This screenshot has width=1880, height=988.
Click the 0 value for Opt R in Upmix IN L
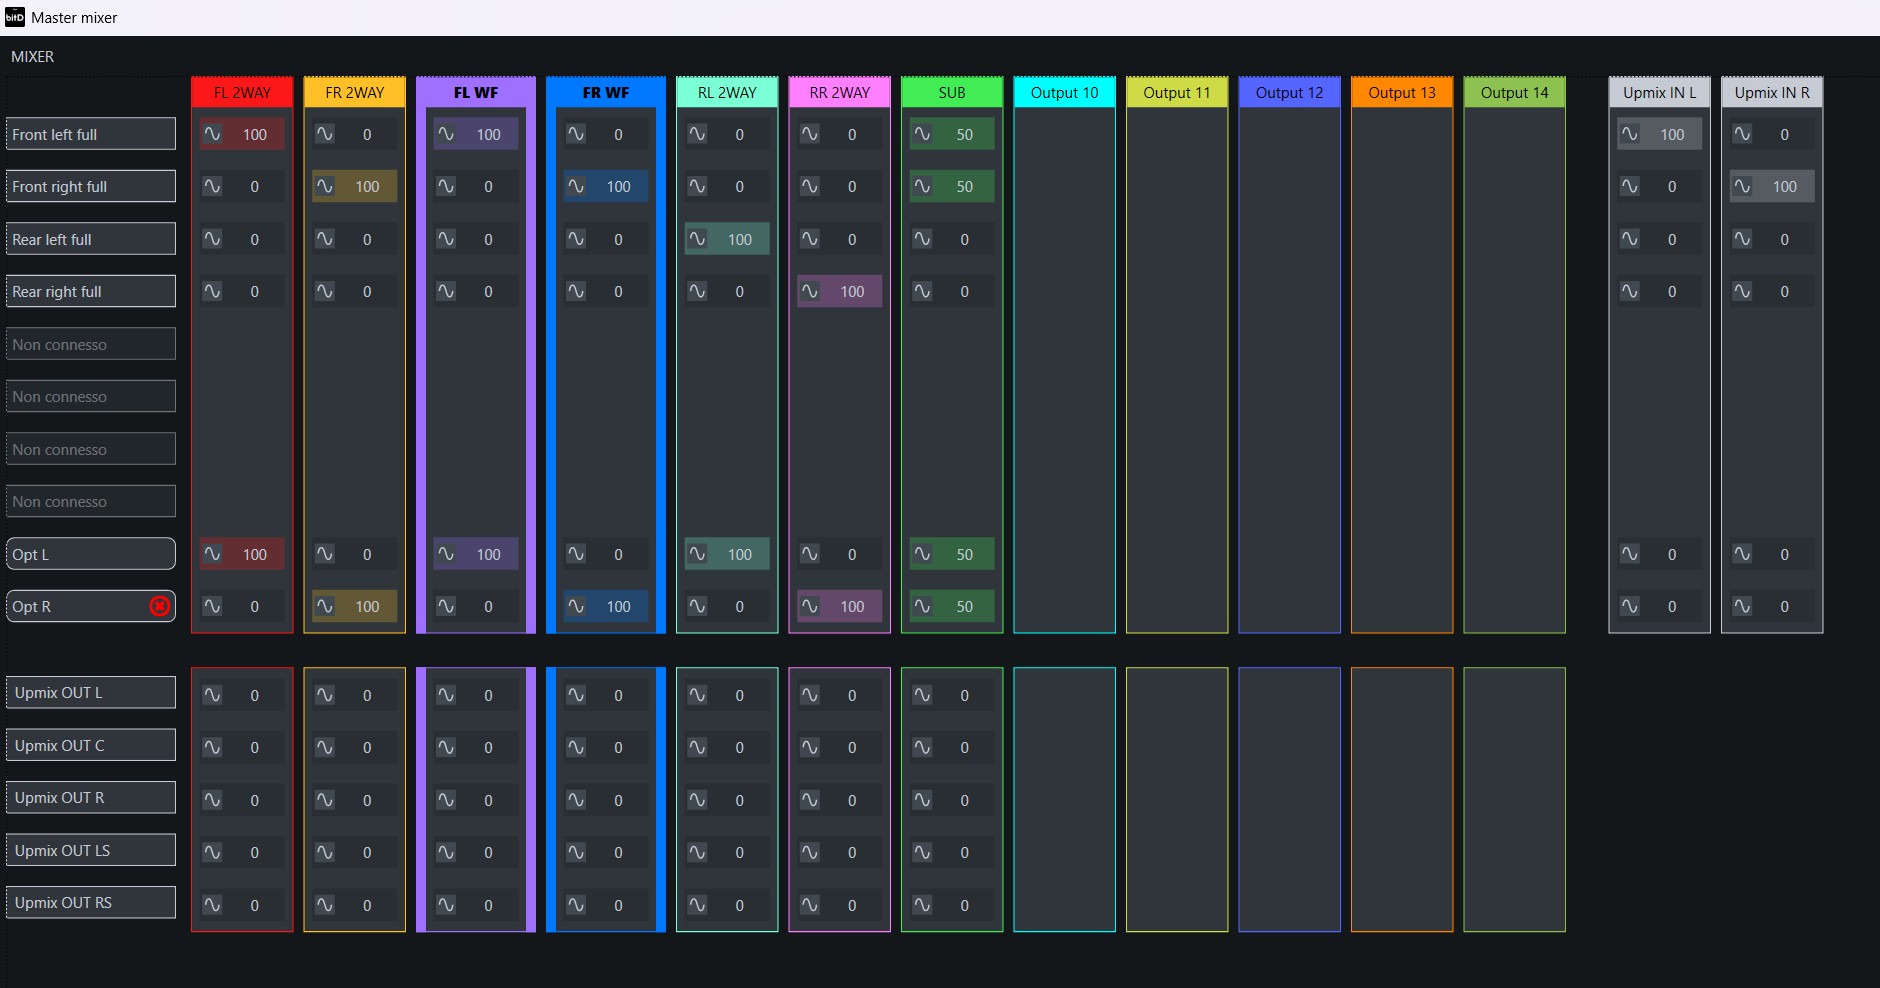click(1672, 606)
